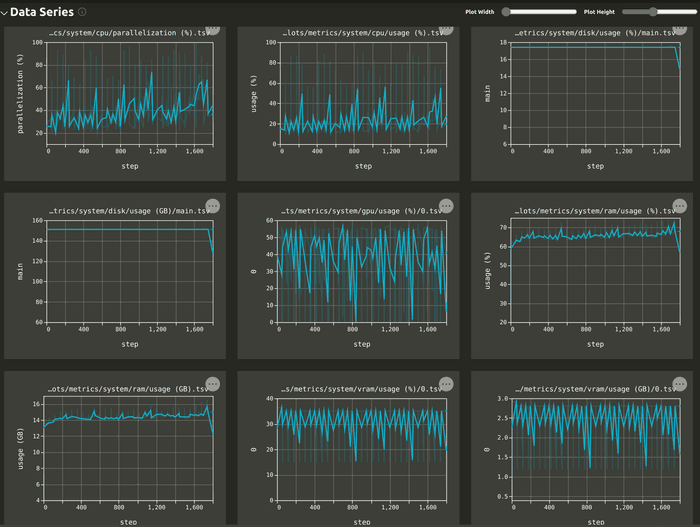This screenshot has width=700, height=527.
Task: Open options menu for gpu/usage (%) plot
Action: click(446, 206)
